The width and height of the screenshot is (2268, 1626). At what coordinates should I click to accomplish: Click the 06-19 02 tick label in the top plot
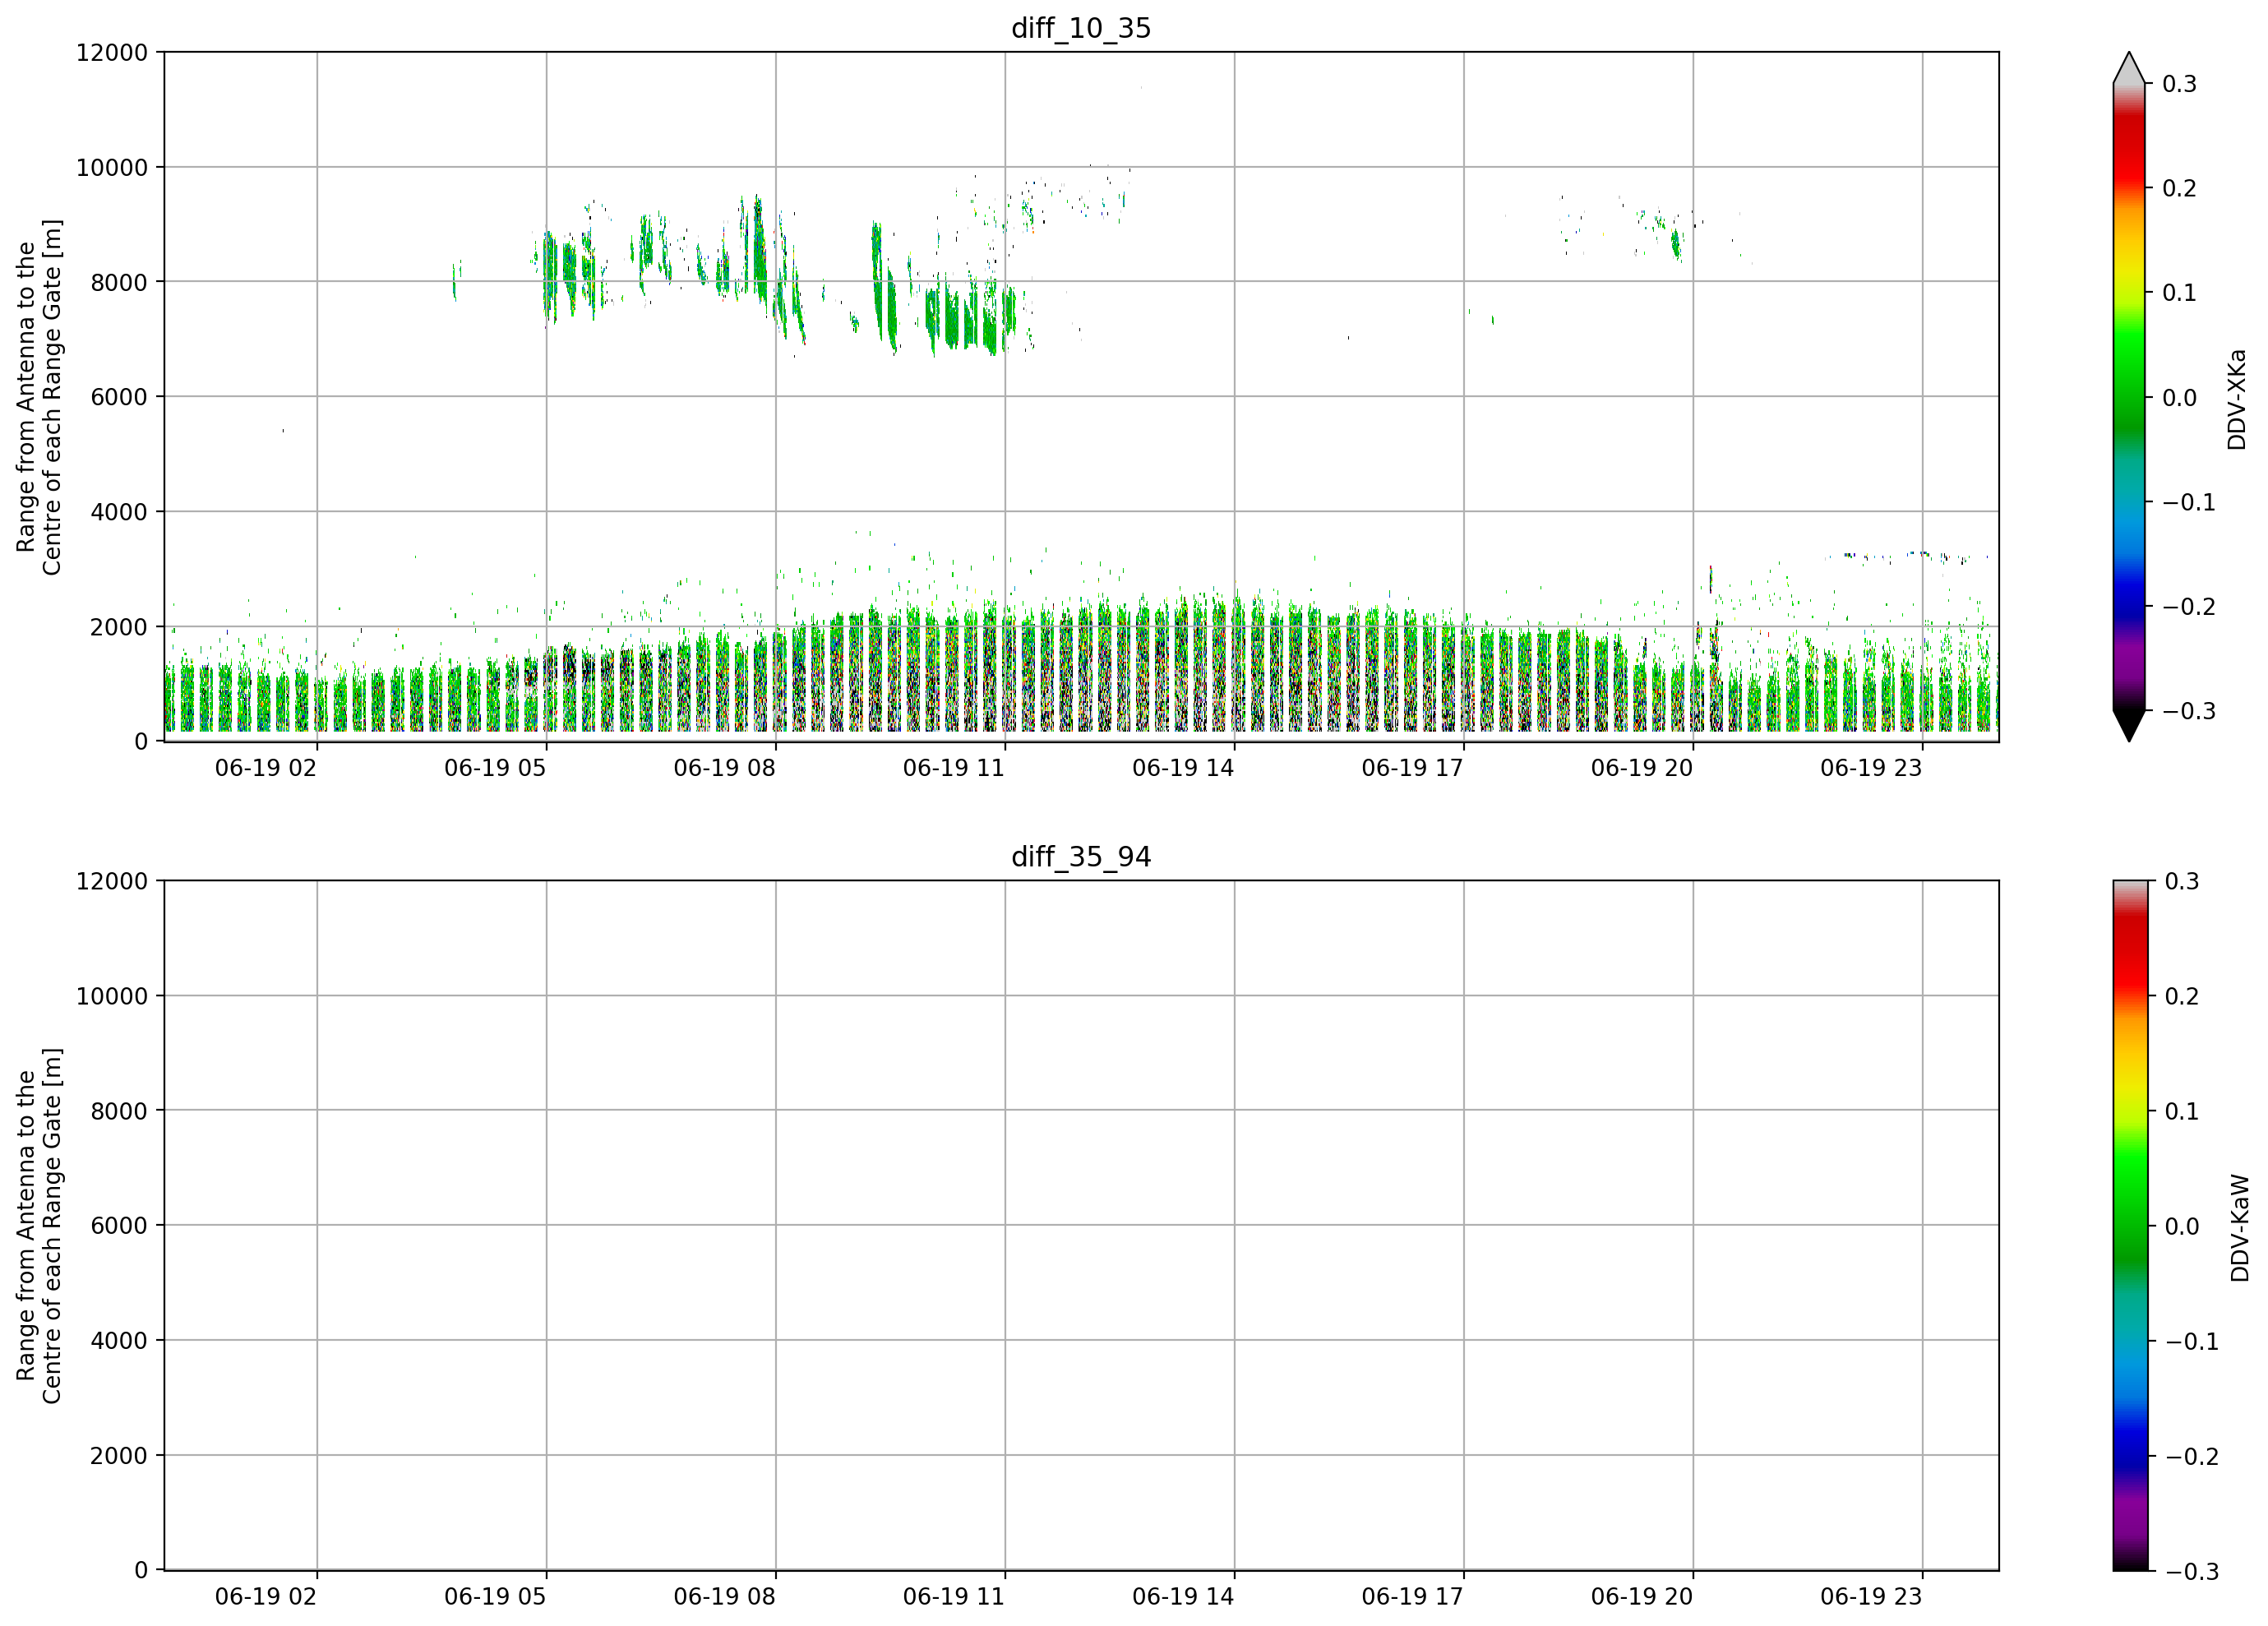coord(265,768)
